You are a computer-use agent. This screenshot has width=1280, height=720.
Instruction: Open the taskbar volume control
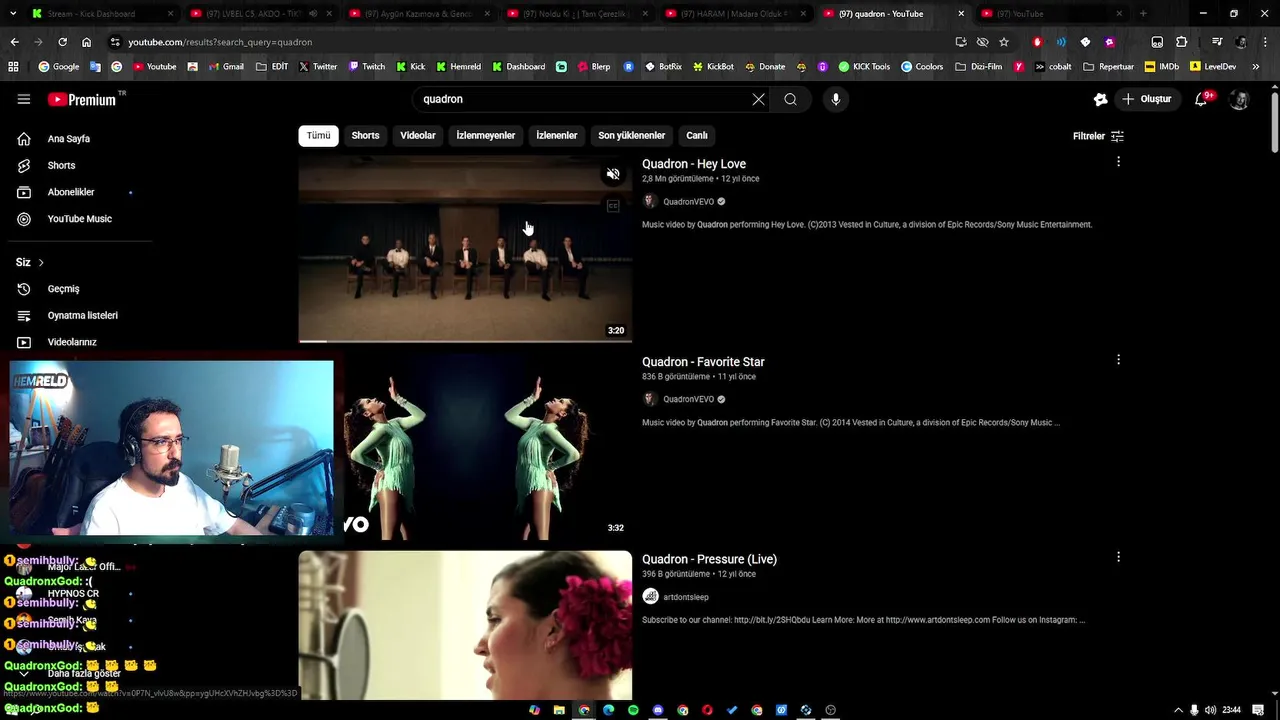(1211, 710)
